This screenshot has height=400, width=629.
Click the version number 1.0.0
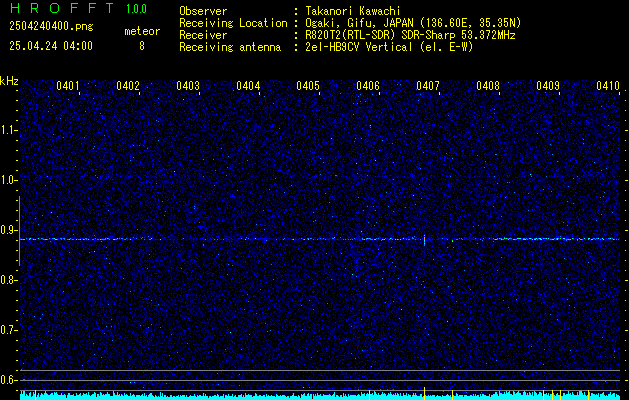click(136, 9)
